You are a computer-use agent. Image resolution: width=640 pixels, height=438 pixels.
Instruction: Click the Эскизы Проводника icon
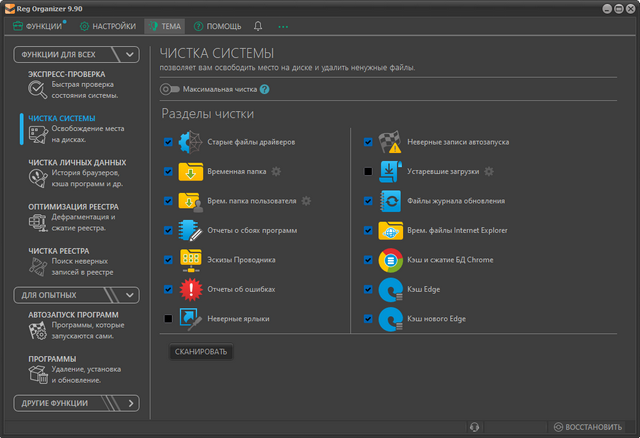(x=190, y=260)
